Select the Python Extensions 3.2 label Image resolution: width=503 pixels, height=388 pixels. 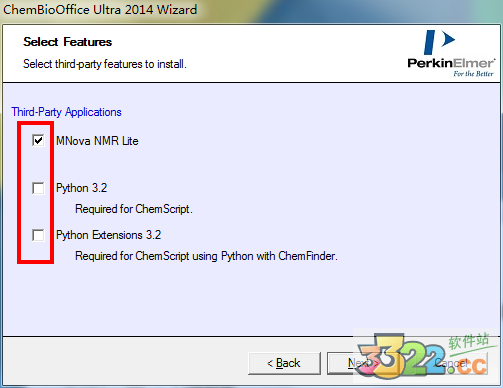point(108,235)
